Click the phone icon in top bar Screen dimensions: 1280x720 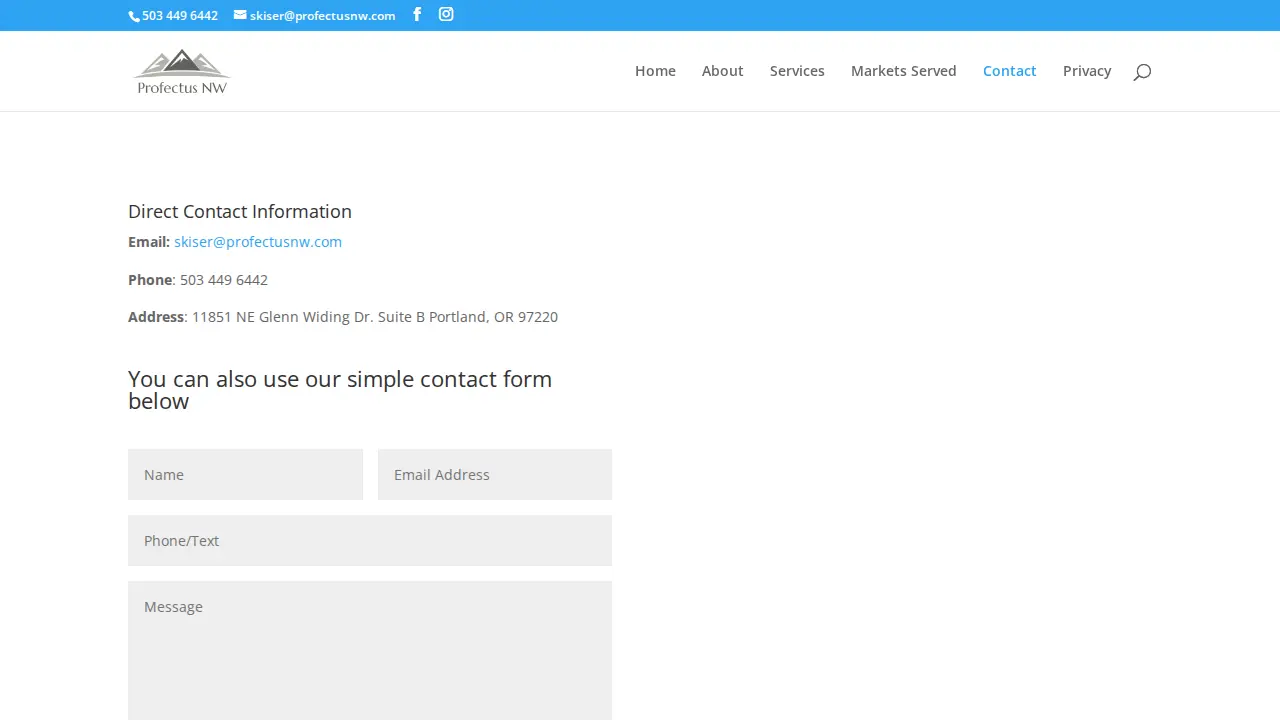pos(134,16)
